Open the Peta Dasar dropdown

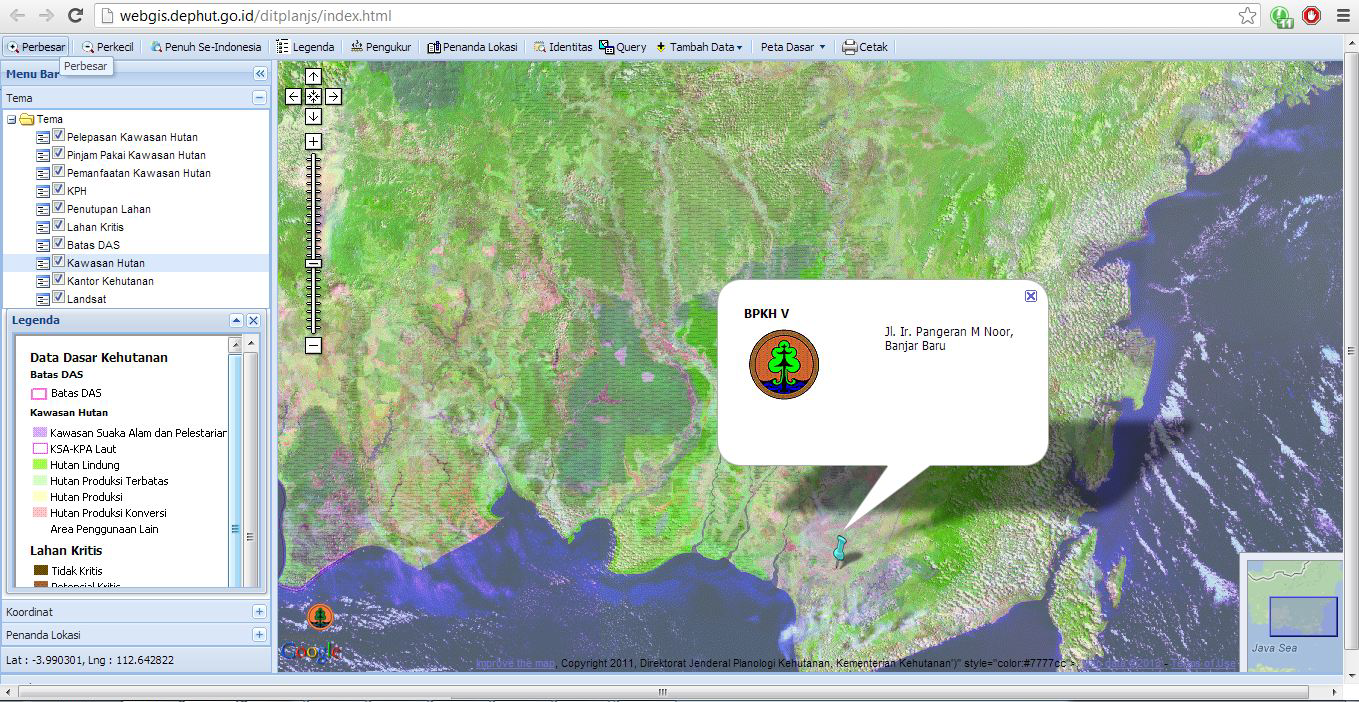pos(792,46)
